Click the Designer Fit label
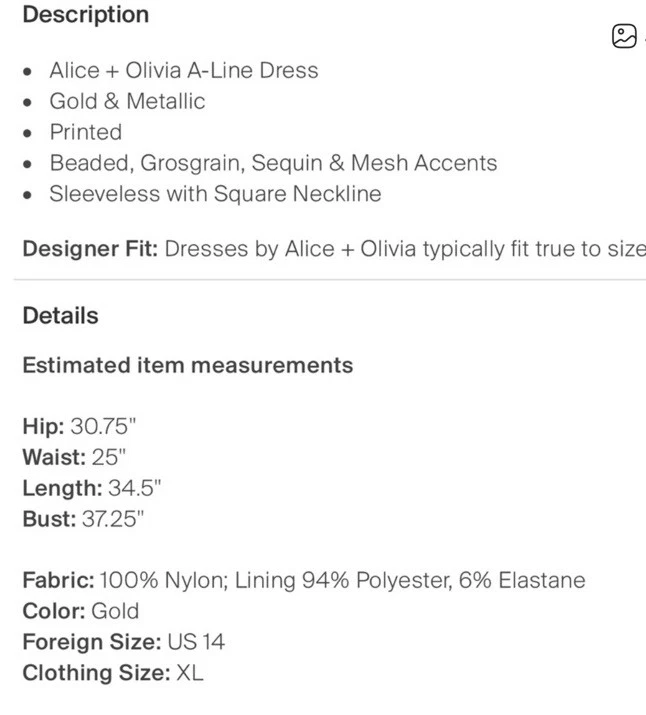Viewport: 646px width, 715px height. point(90,249)
